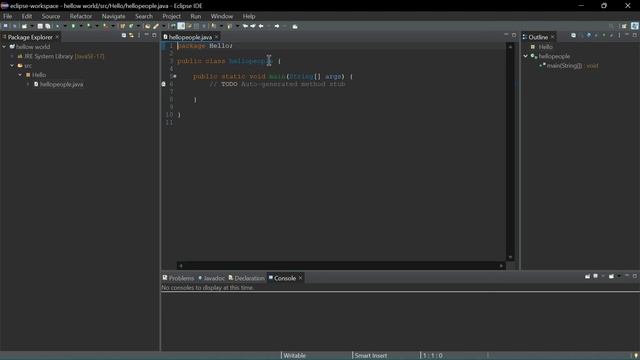Open the Run menu
The image size is (640, 360).
[196, 16]
